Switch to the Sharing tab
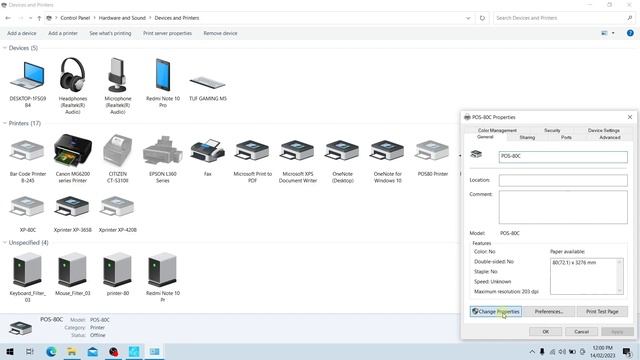This screenshot has width=640, height=360. (x=527, y=138)
